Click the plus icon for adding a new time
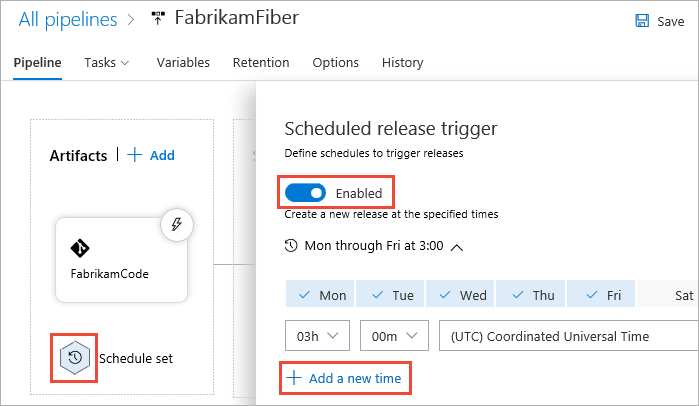Viewport: 699px width, 406px height. (x=294, y=378)
